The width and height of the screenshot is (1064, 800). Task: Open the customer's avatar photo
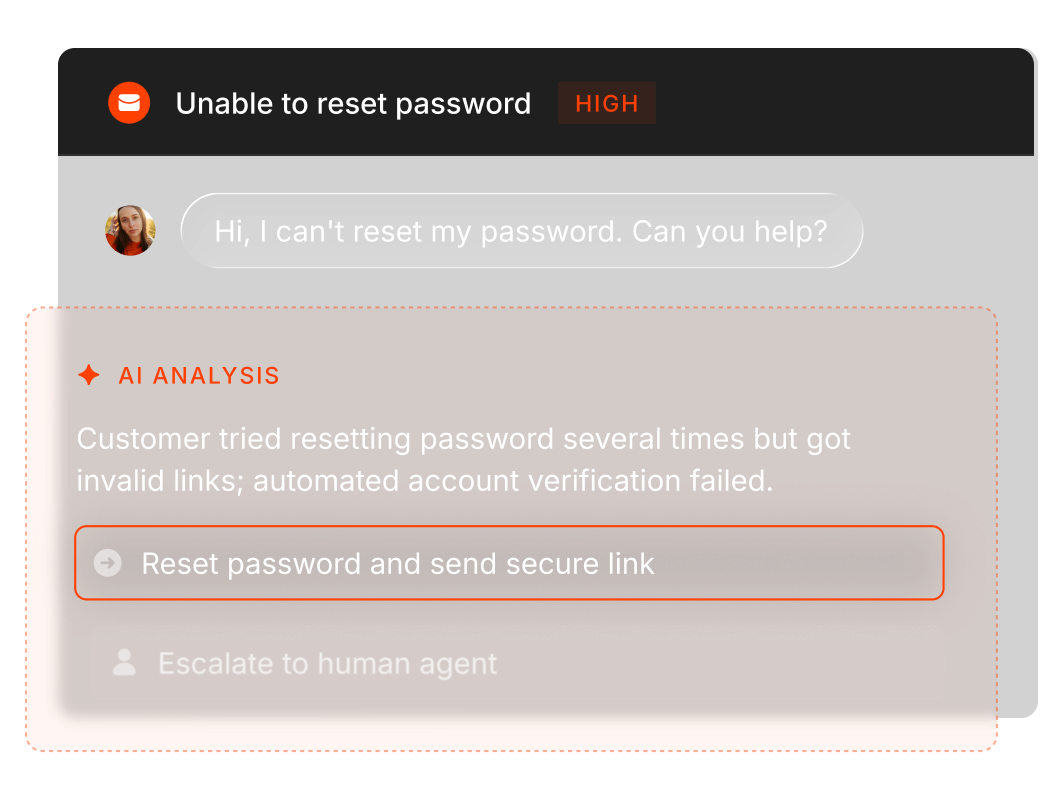(130, 231)
